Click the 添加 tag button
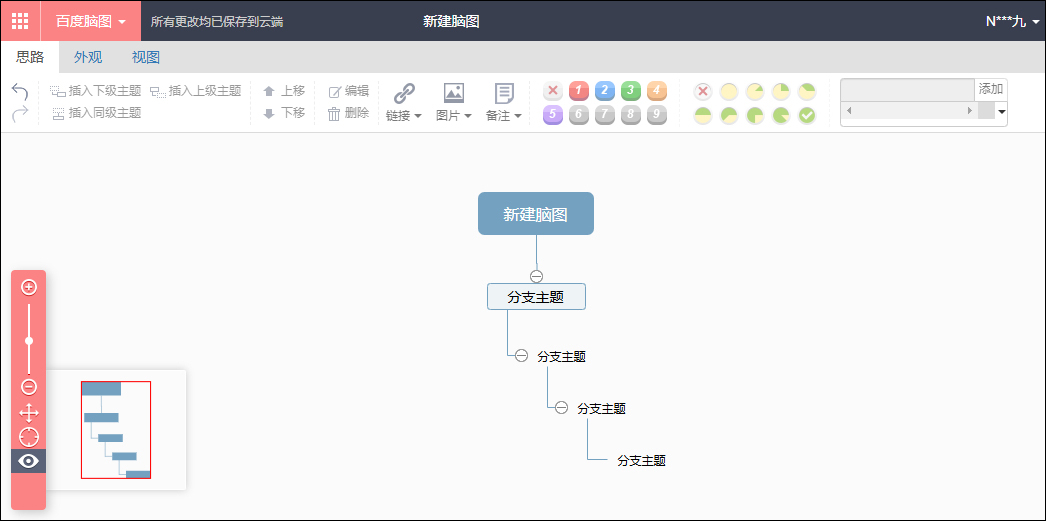The image size is (1046, 521). tap(991, 89)
